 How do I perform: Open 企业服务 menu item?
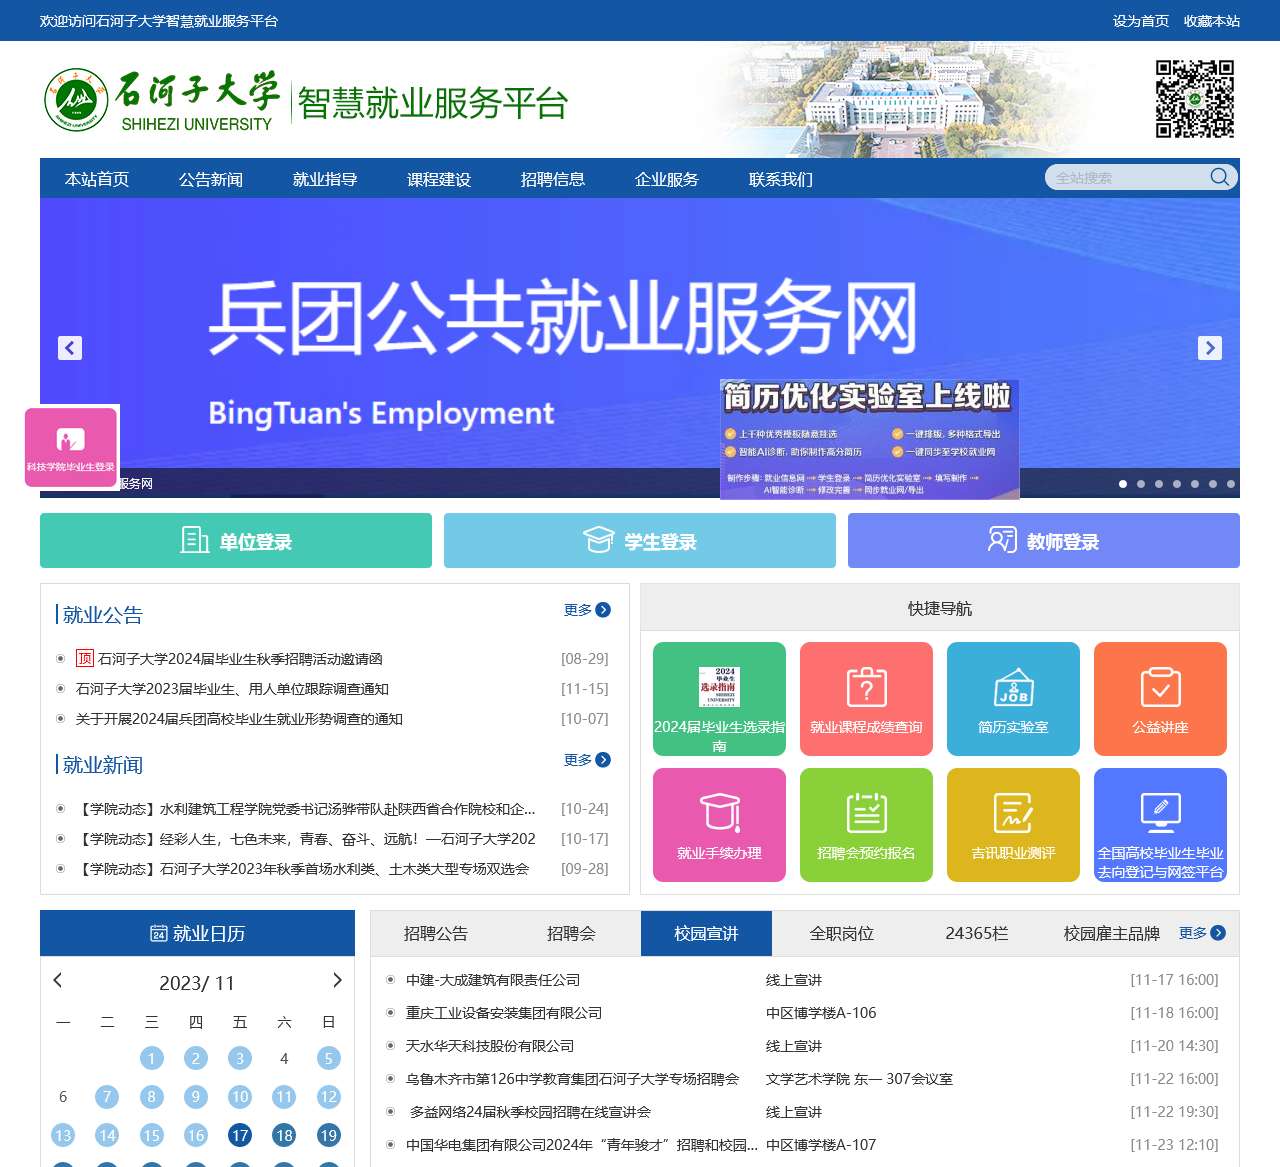[x=667, y=179]
